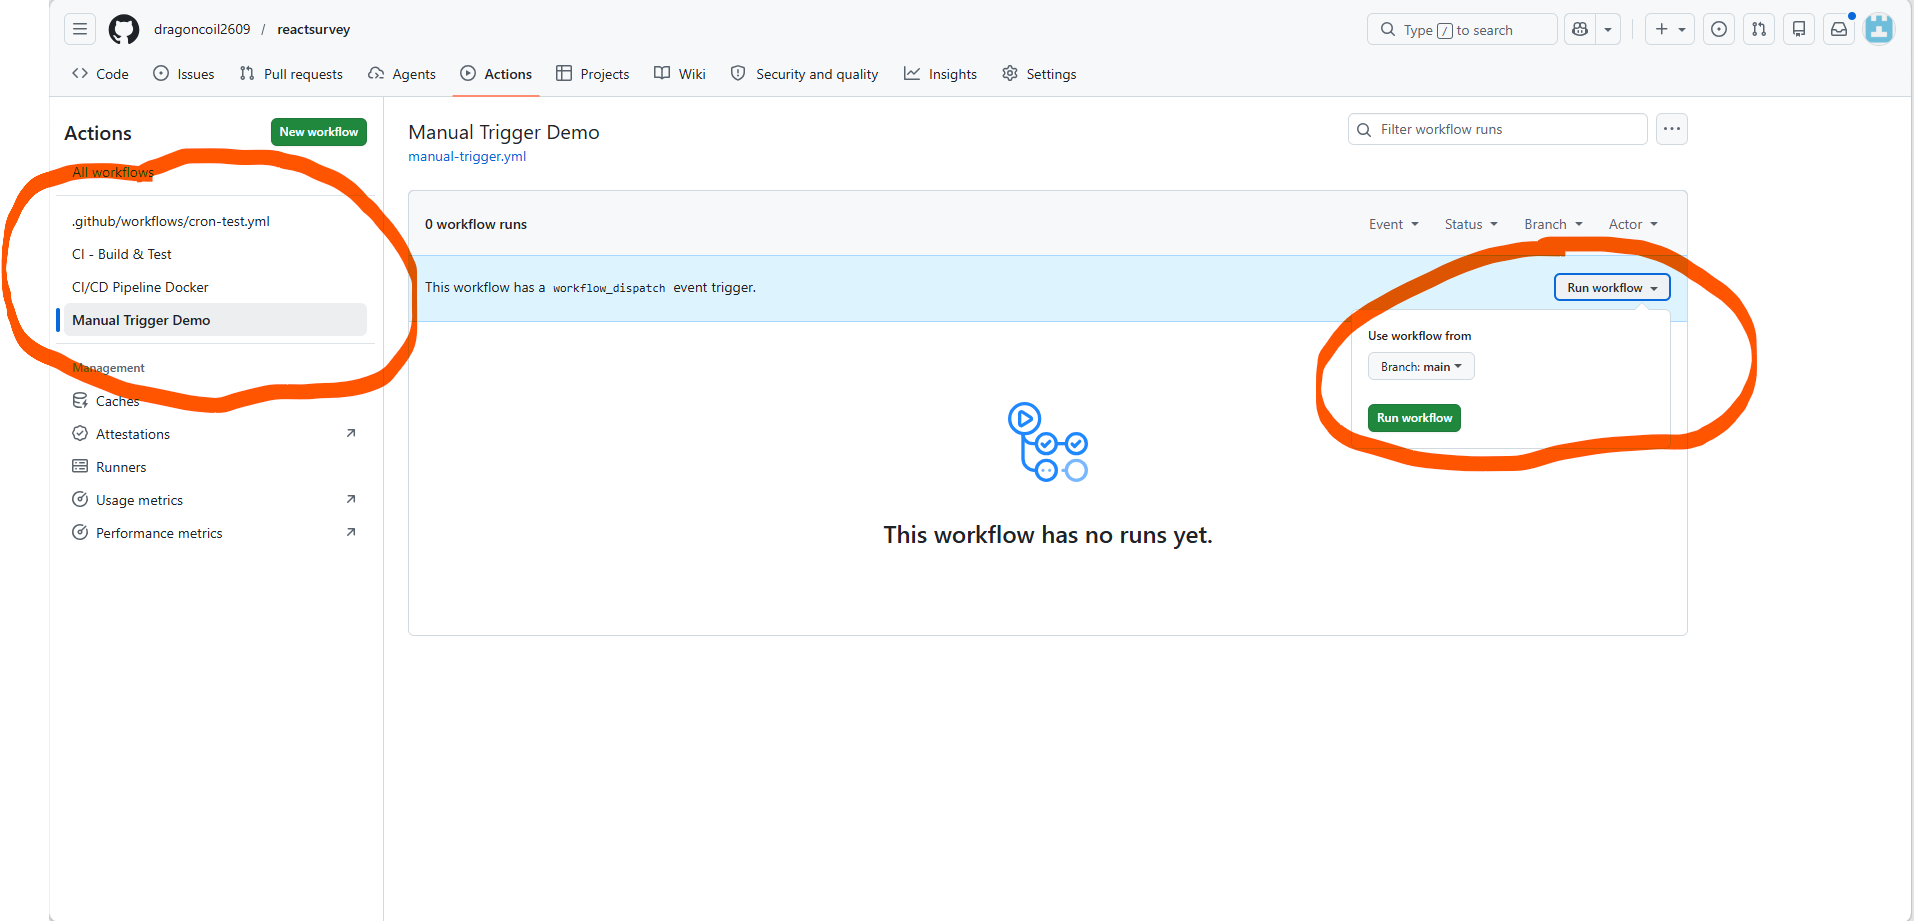View your issues icon in header
The image size is (1914, 921).
pos(1719,29)
